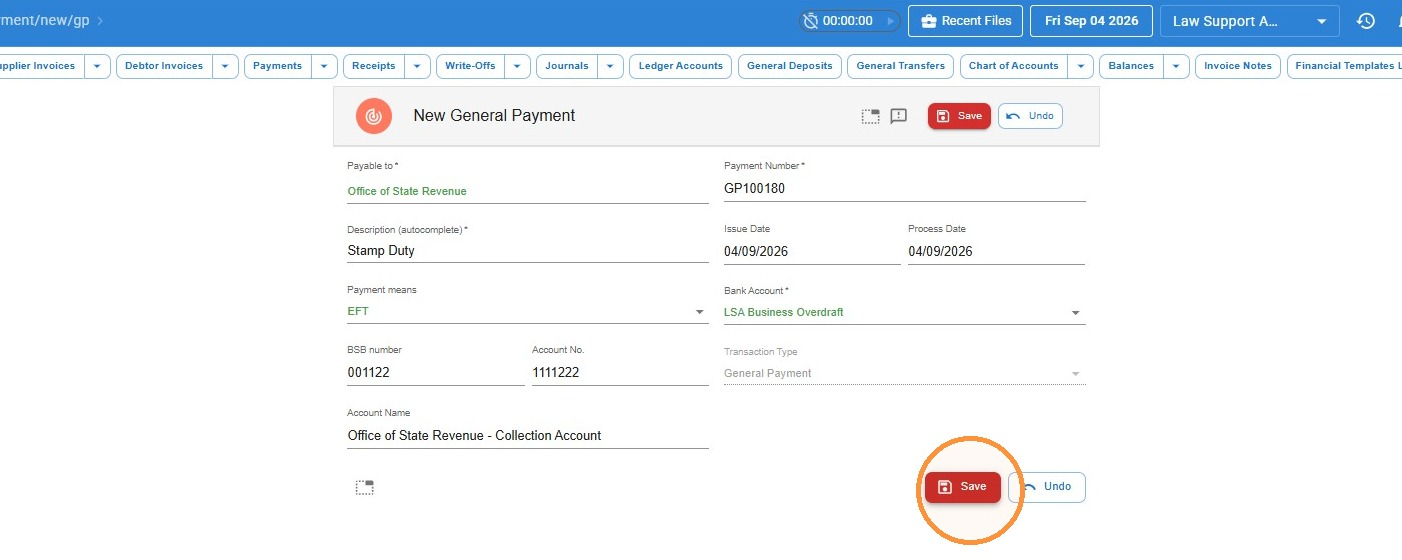
Task: Click the bottom layout window icon
Action: click(x=365, y=488)
